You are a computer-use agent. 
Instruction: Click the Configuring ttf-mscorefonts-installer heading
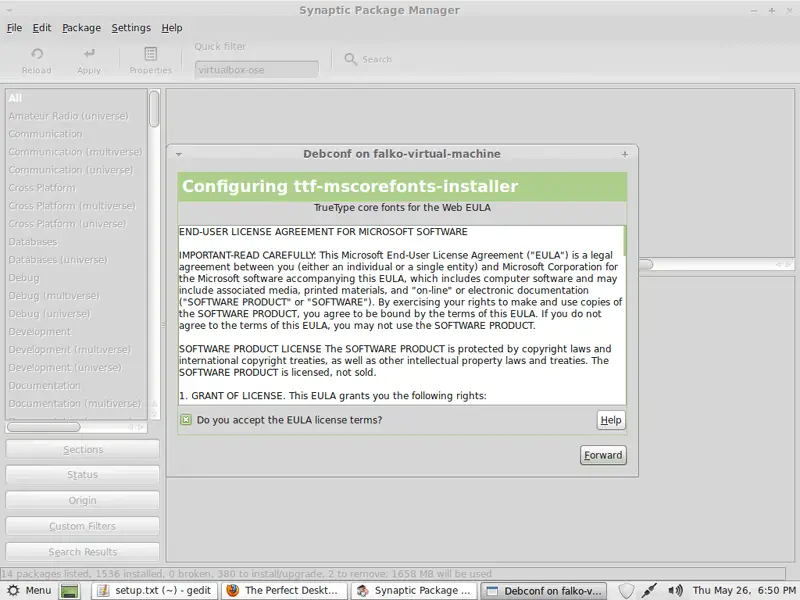coord(350,186)
